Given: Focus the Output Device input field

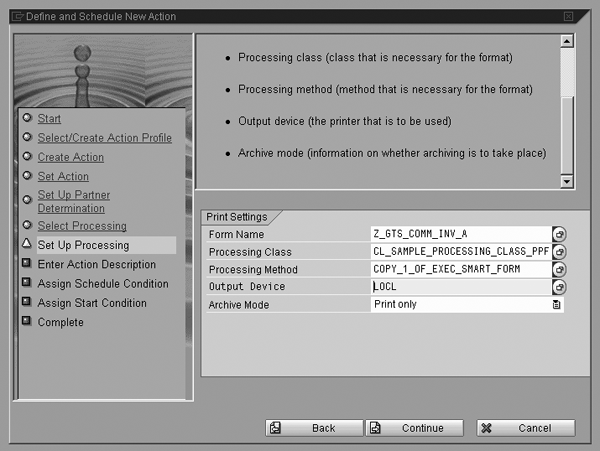Looking at the screenshot, I should coord(460,287).
